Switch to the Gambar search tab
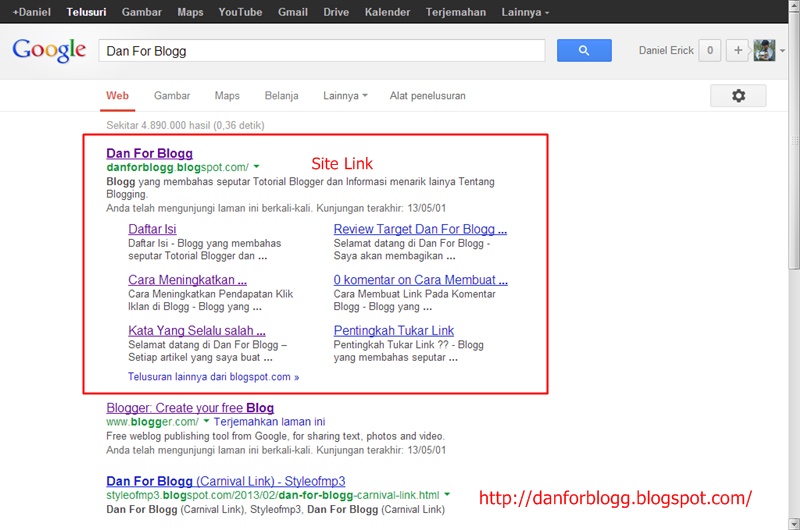This screenshot has width=800, height=530. point(172,96)
